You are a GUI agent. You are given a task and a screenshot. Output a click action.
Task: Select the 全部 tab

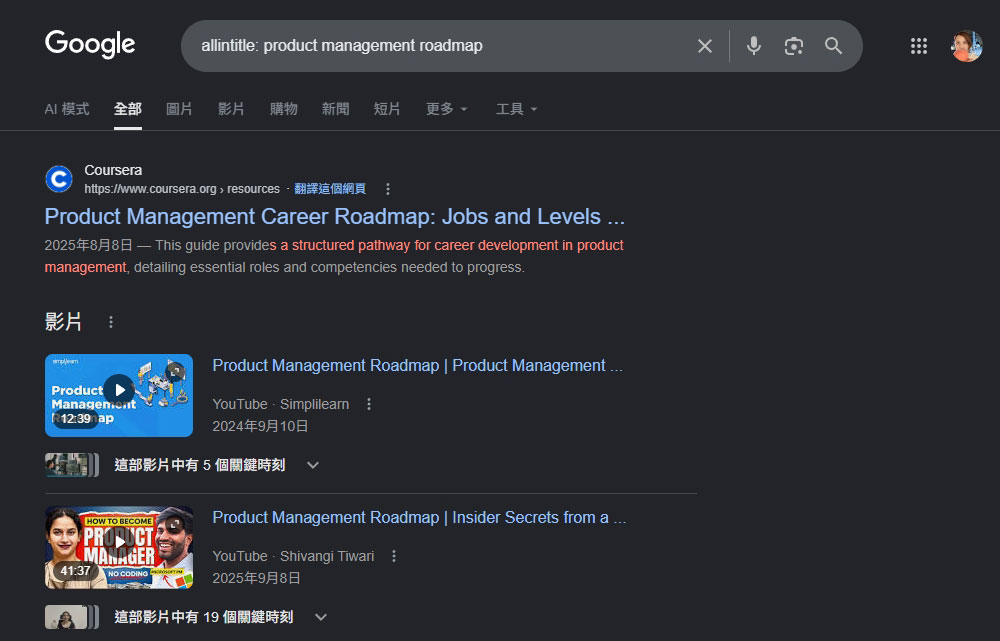coord(128,109)
